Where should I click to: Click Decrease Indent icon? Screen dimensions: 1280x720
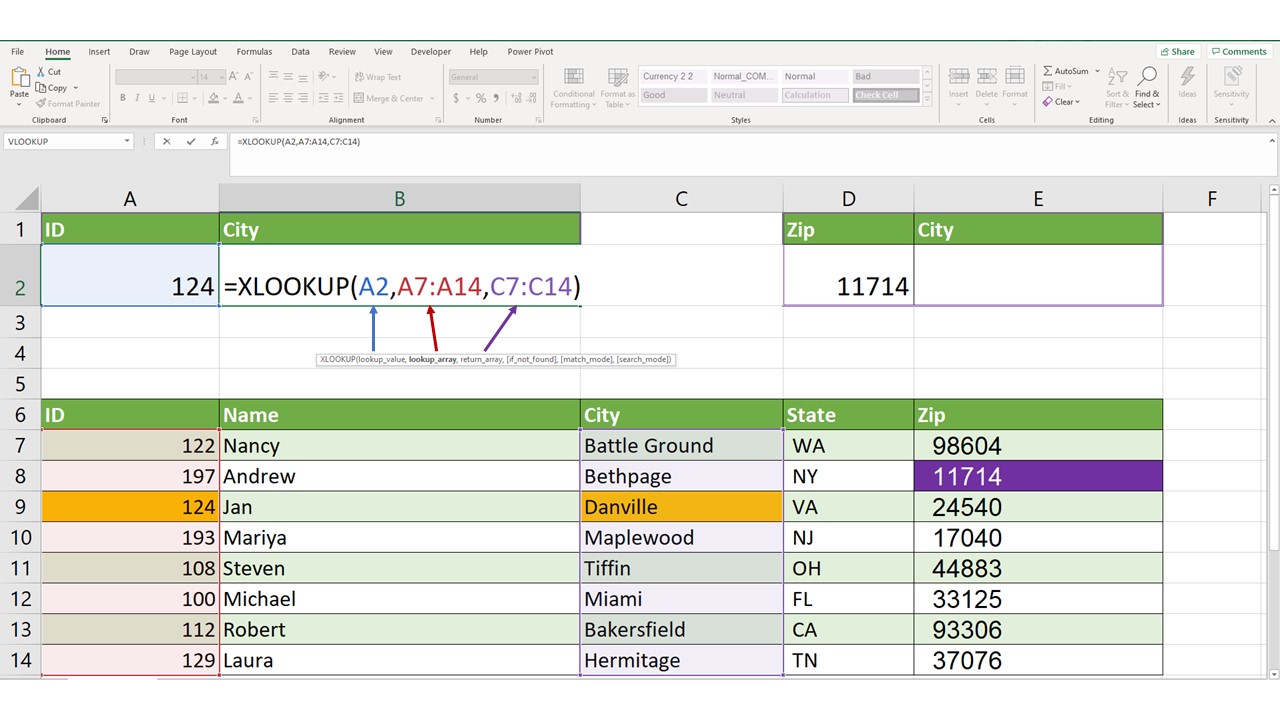pyautogui.click(x=323, y=98)
